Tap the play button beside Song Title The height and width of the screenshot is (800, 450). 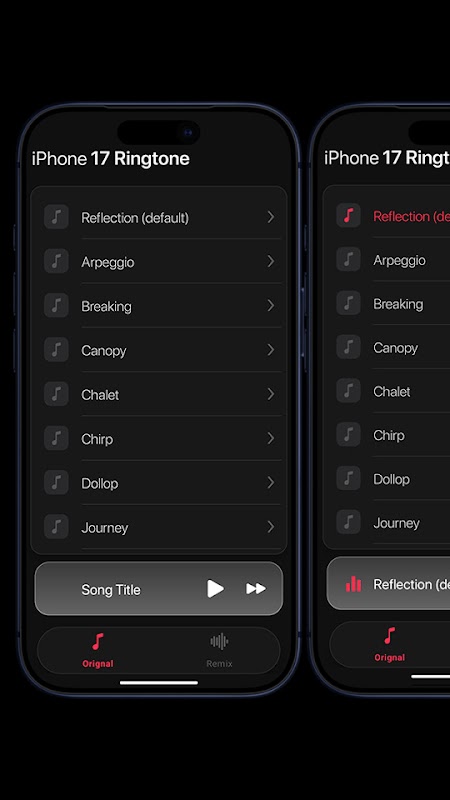(215, 589)
